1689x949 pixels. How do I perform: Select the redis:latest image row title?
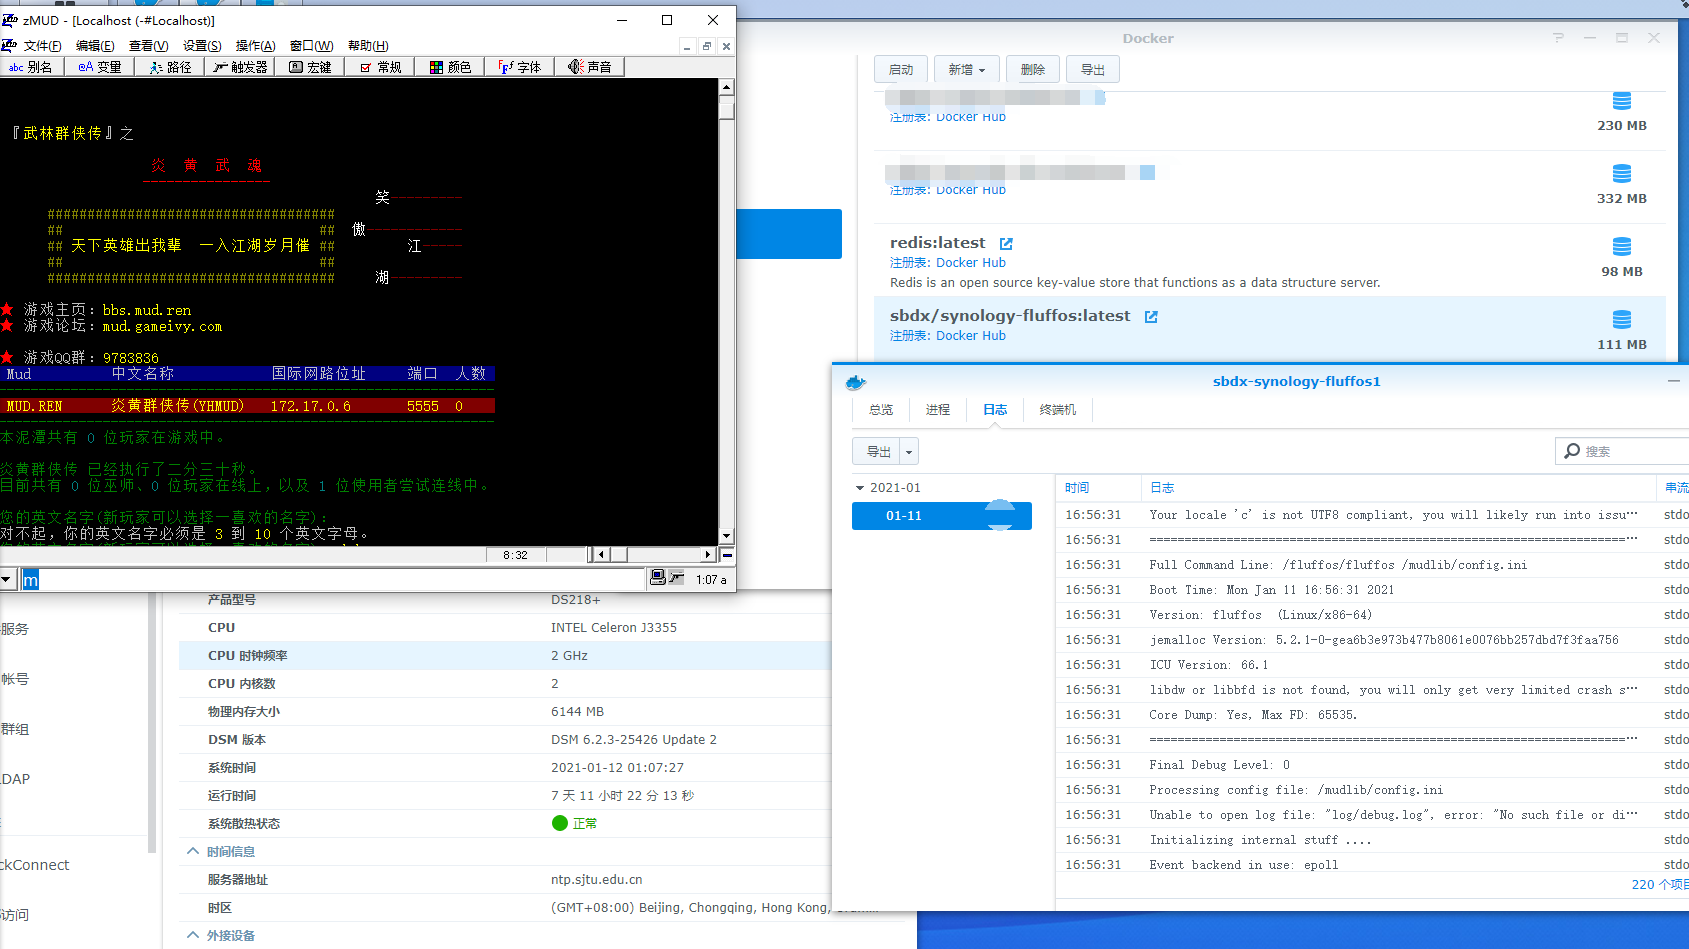(x=938, y=243)
